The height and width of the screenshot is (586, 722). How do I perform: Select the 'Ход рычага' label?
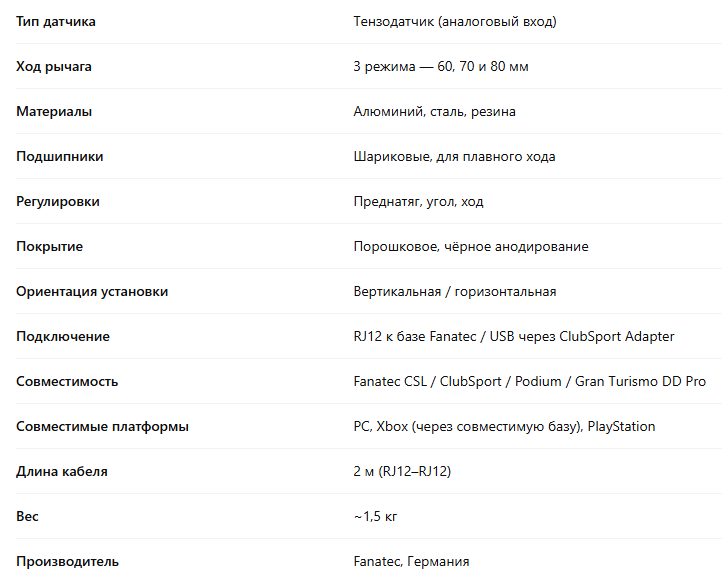pyautogui.click(x=54, y=66)
